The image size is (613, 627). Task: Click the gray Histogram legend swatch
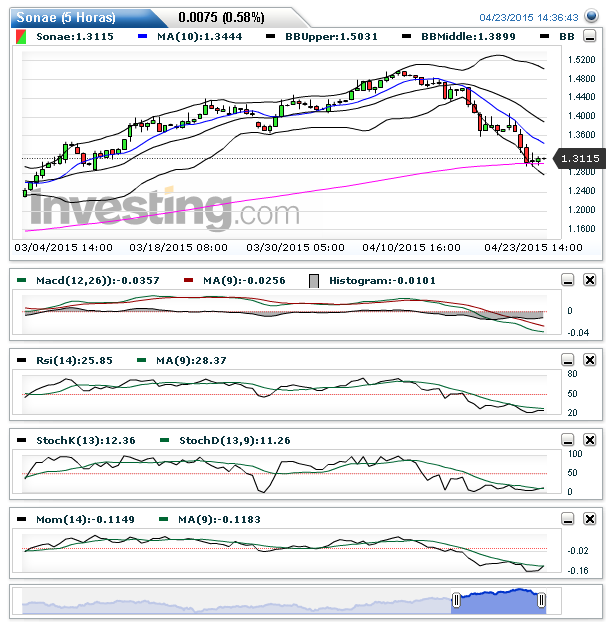(314, 281)
